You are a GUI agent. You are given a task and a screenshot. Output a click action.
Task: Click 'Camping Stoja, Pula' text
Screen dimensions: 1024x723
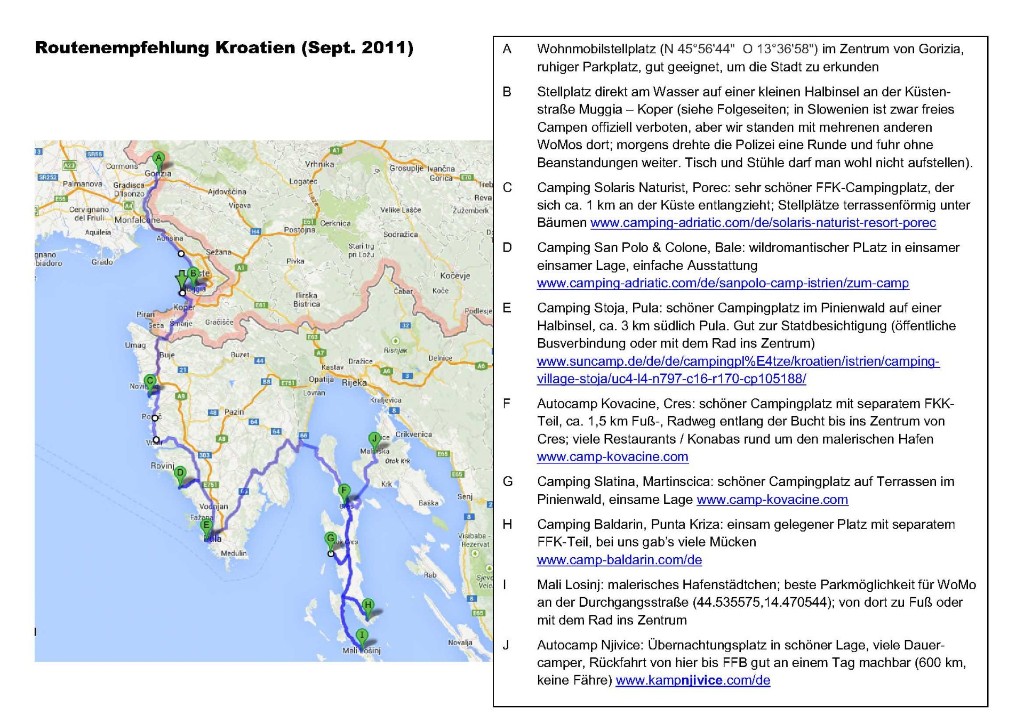pyautogui.click(x=598, y=308)
